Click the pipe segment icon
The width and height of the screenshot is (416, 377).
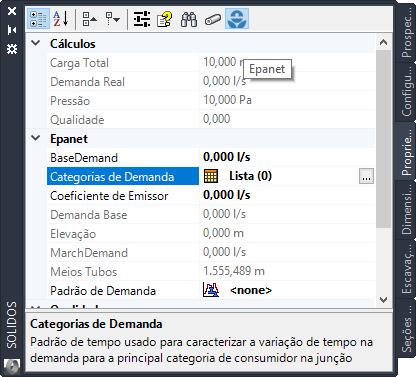coord(213,19)
